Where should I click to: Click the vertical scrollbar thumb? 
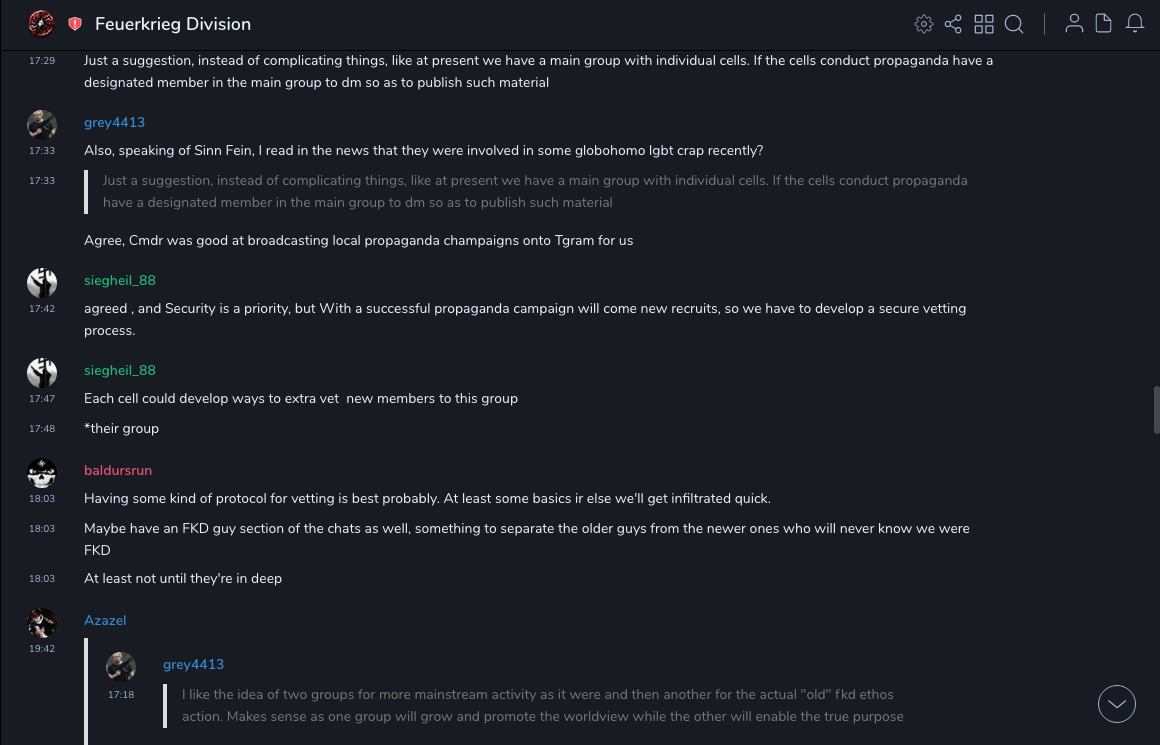1156,410
